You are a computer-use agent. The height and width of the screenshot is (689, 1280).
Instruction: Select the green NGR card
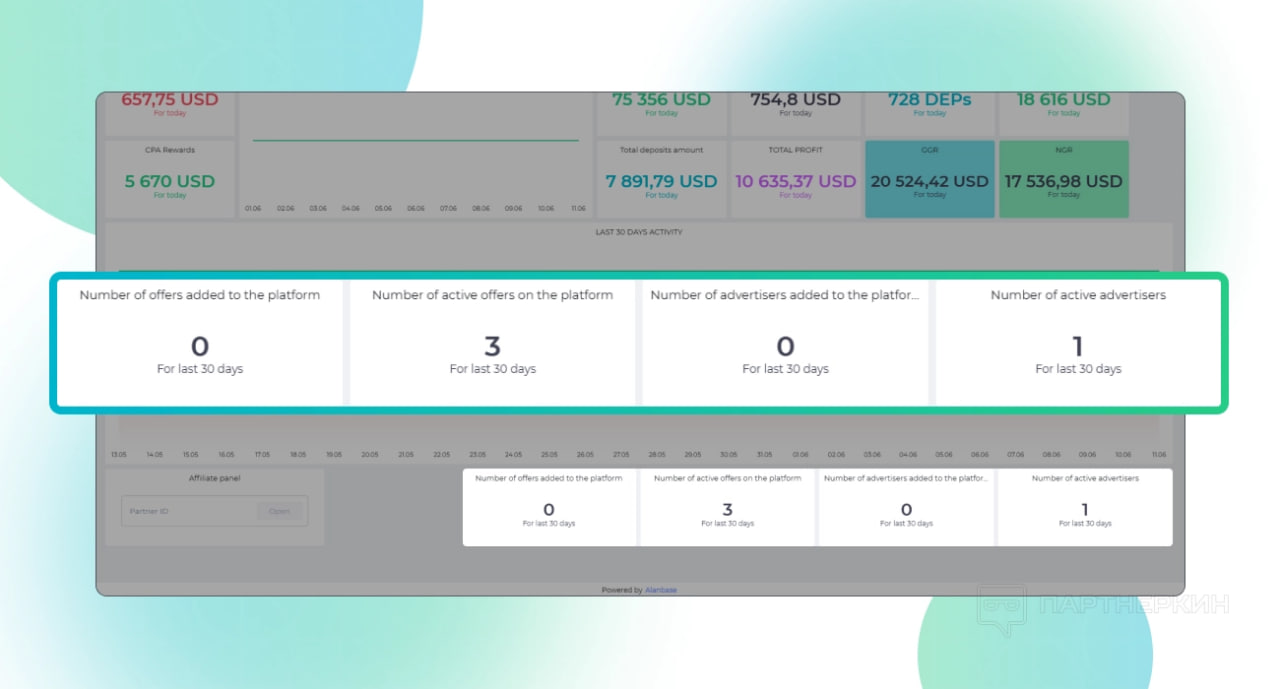(1064, 179)
